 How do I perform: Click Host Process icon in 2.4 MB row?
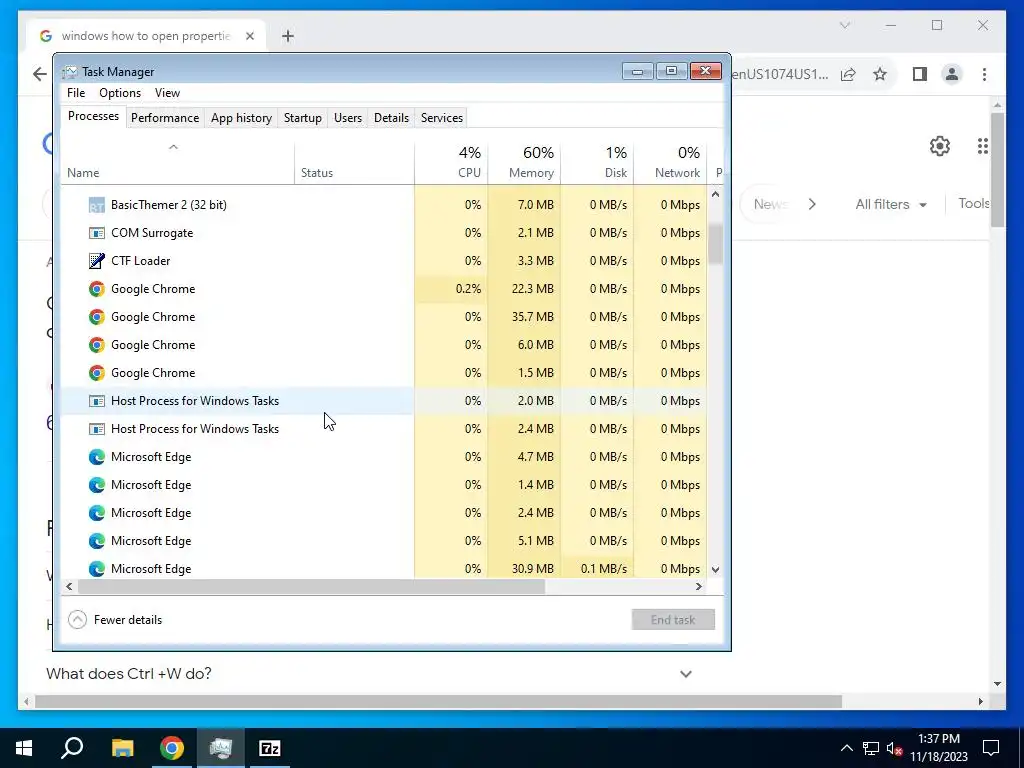coord(97,429)
